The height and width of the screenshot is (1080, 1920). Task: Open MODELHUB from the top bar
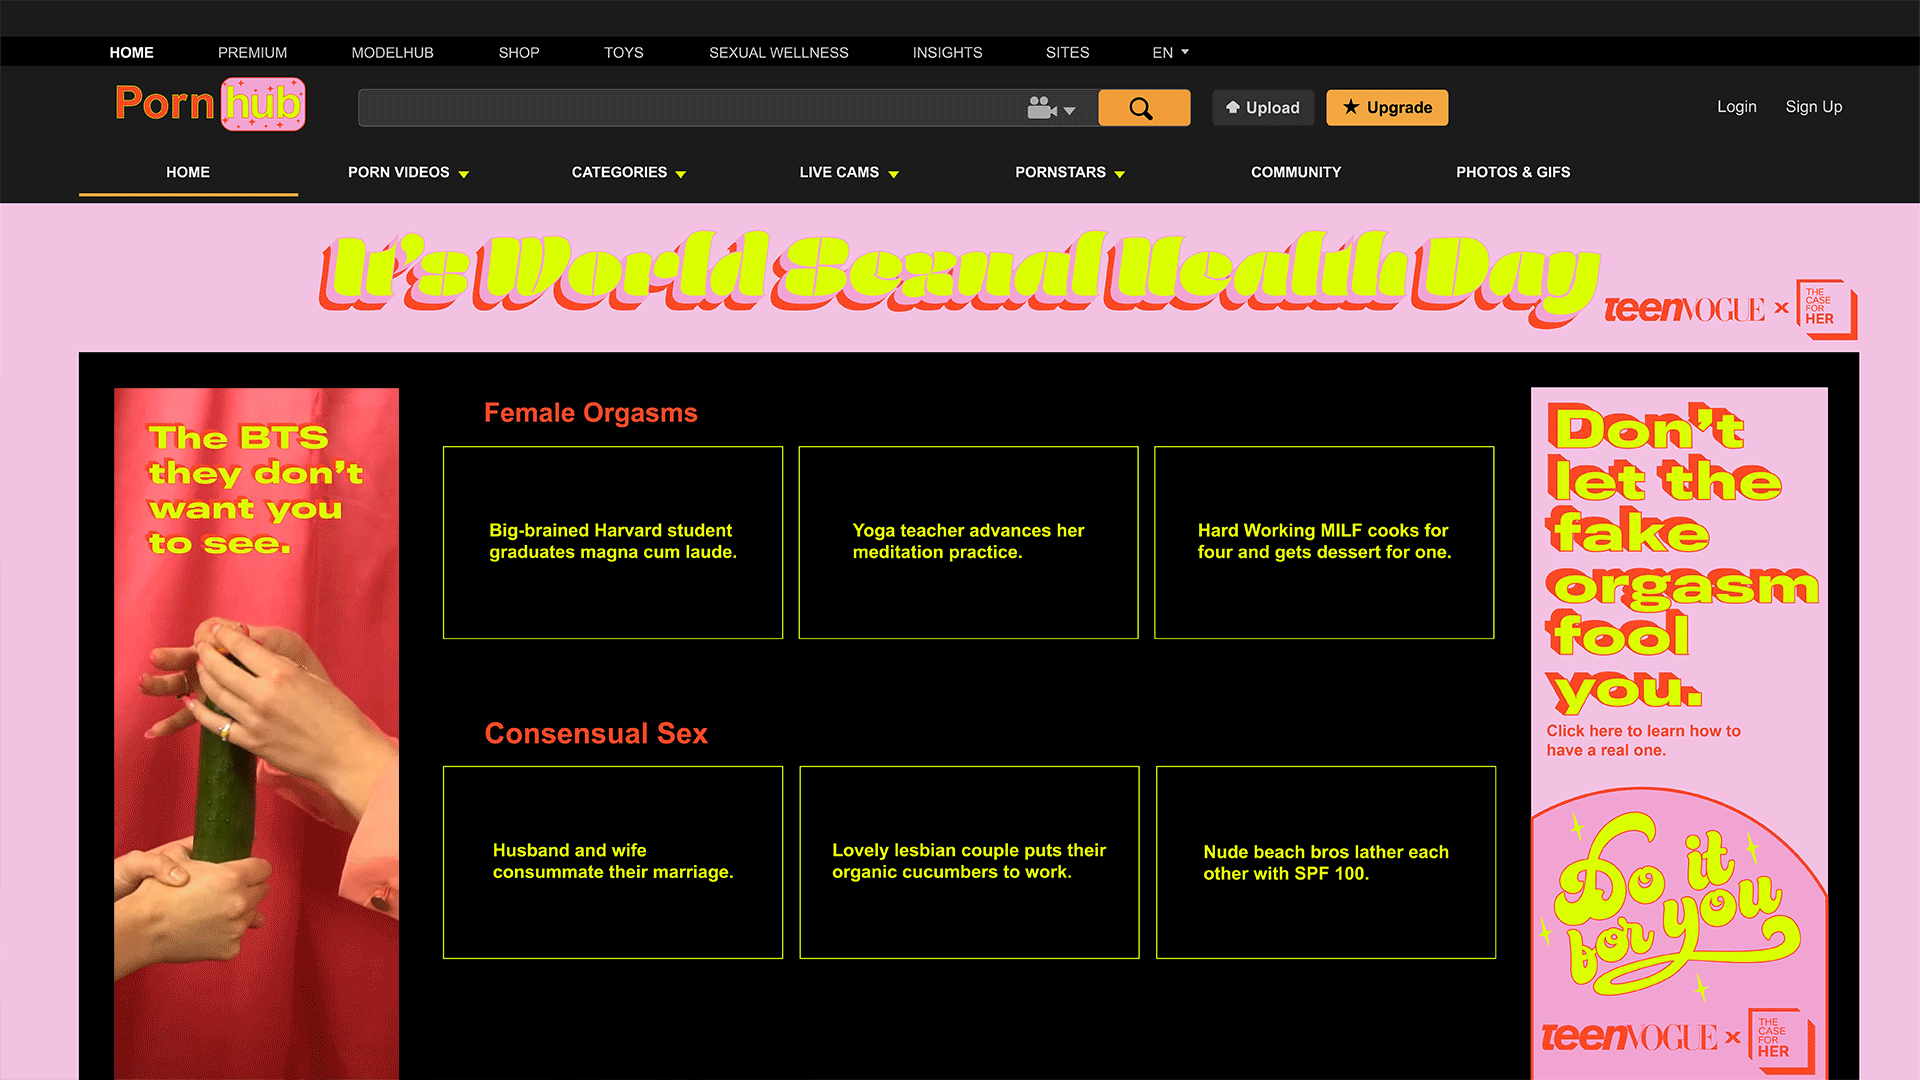(x=392, y=52)
